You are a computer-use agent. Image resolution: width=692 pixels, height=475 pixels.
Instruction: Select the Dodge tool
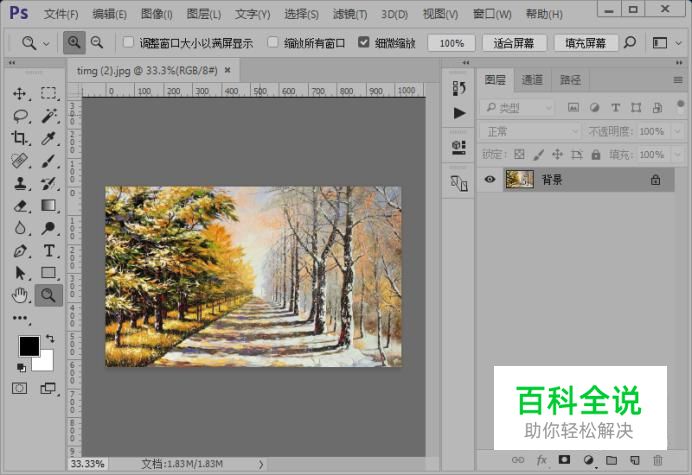click(x=48, y=228)
